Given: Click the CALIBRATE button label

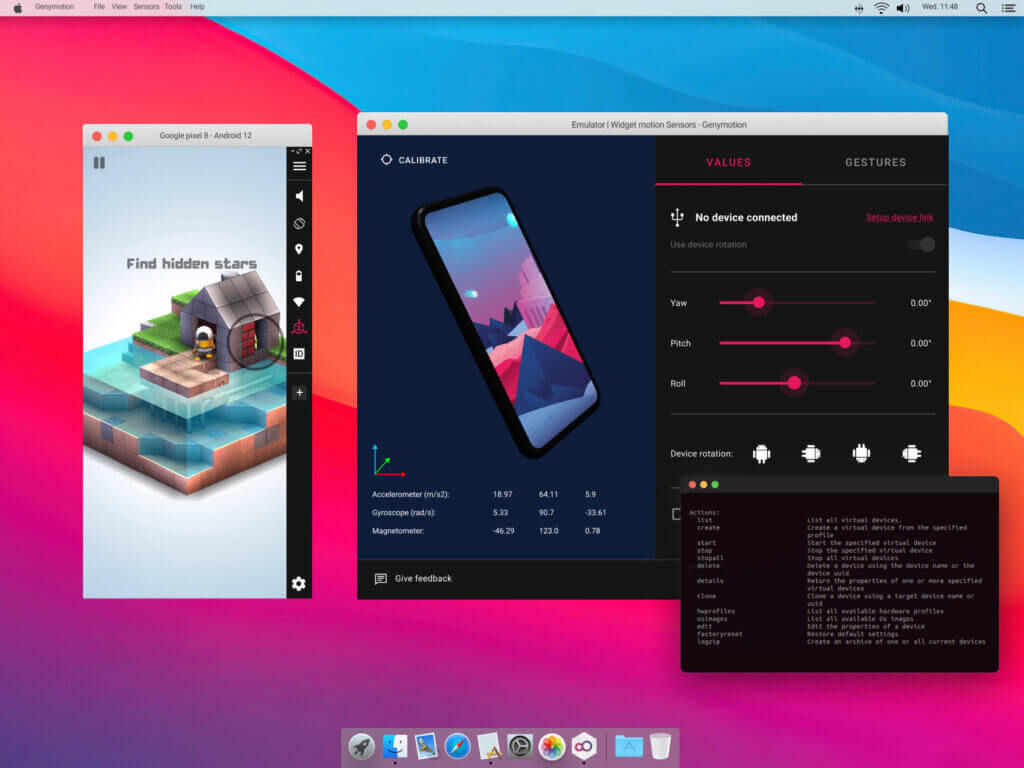Looking at the screenshot, I should click(x=423, y=160).
